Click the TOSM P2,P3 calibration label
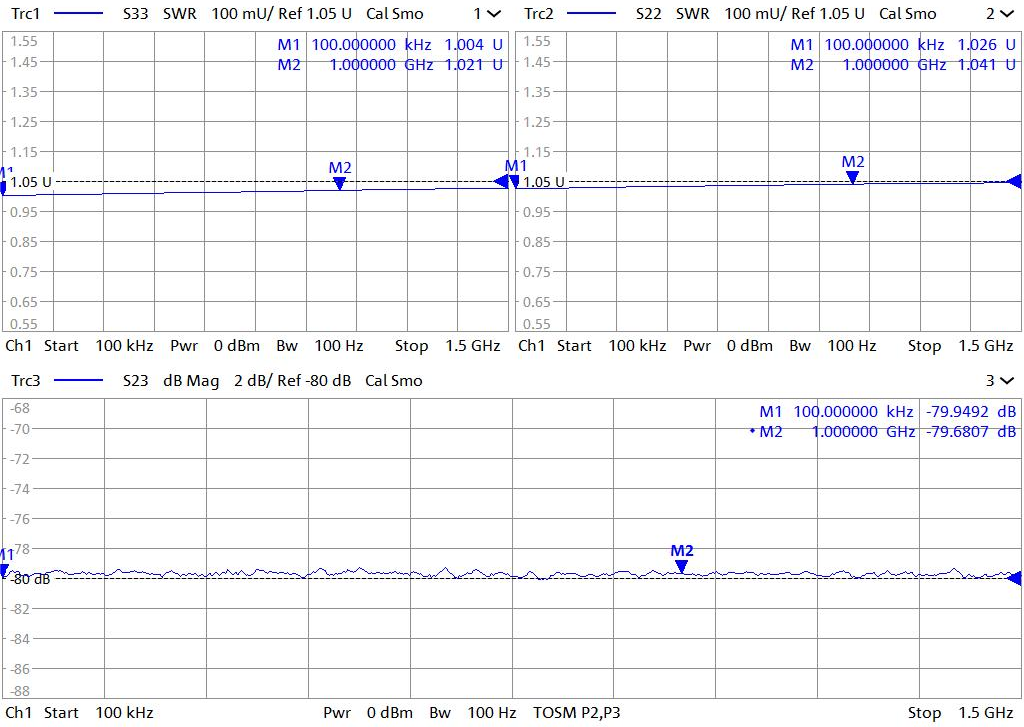The height and width of the screenshot is (727, 1024). click(x=577, y=713)
